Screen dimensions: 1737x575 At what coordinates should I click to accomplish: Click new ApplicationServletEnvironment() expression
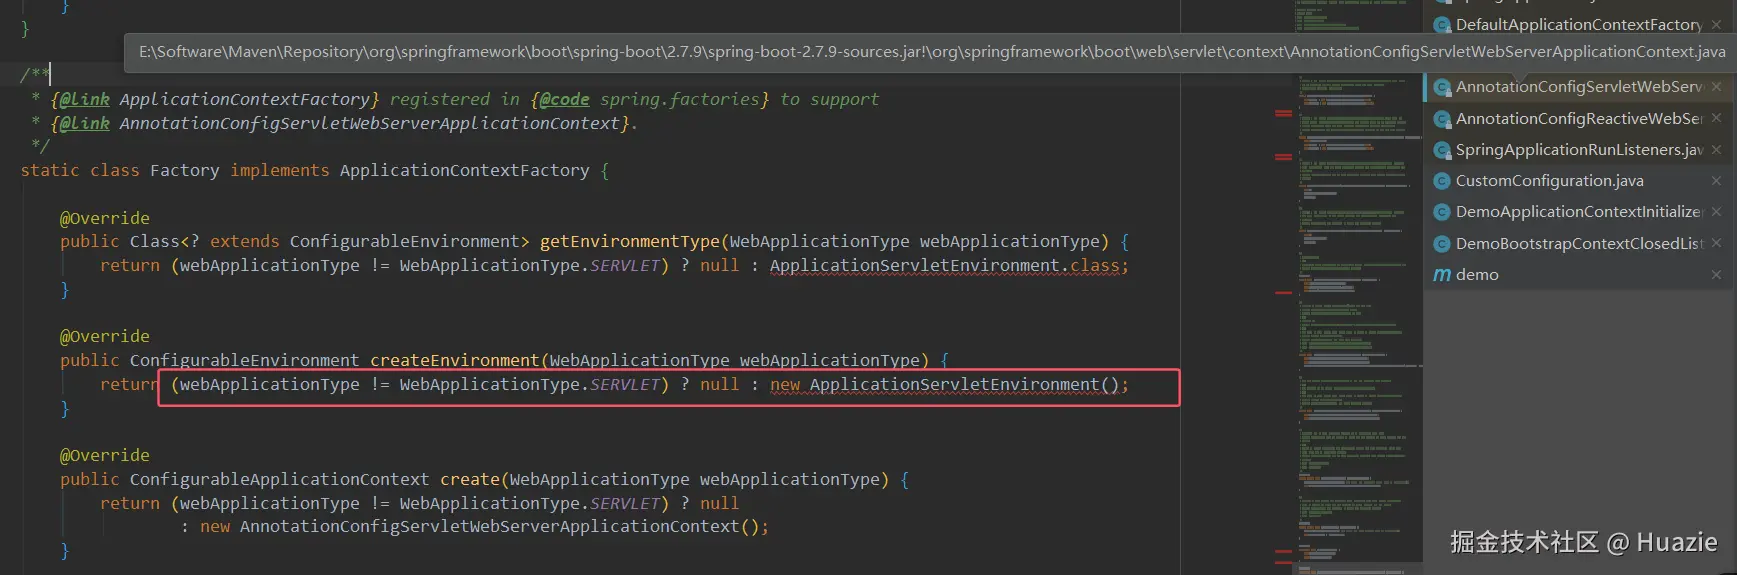click(945, 384)
